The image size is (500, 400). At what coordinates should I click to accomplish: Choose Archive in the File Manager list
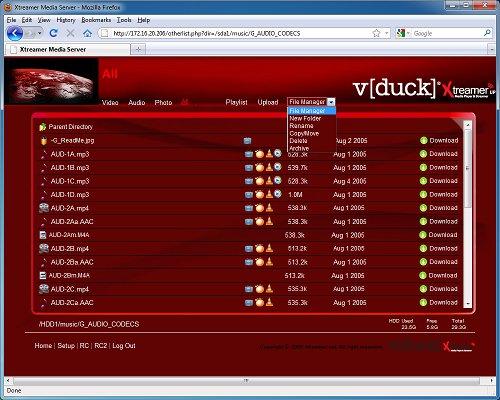[x=299, y=148]
